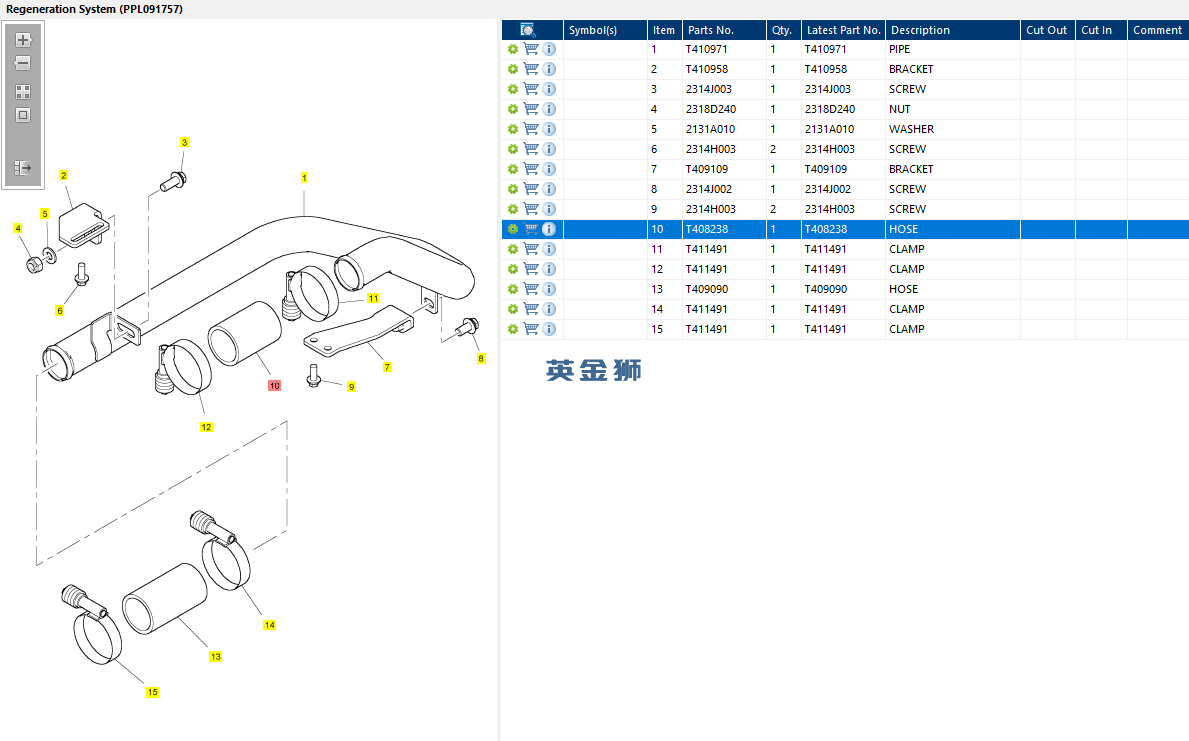Click gear icon for PIPE T410971 row

(x=513, y=49)
